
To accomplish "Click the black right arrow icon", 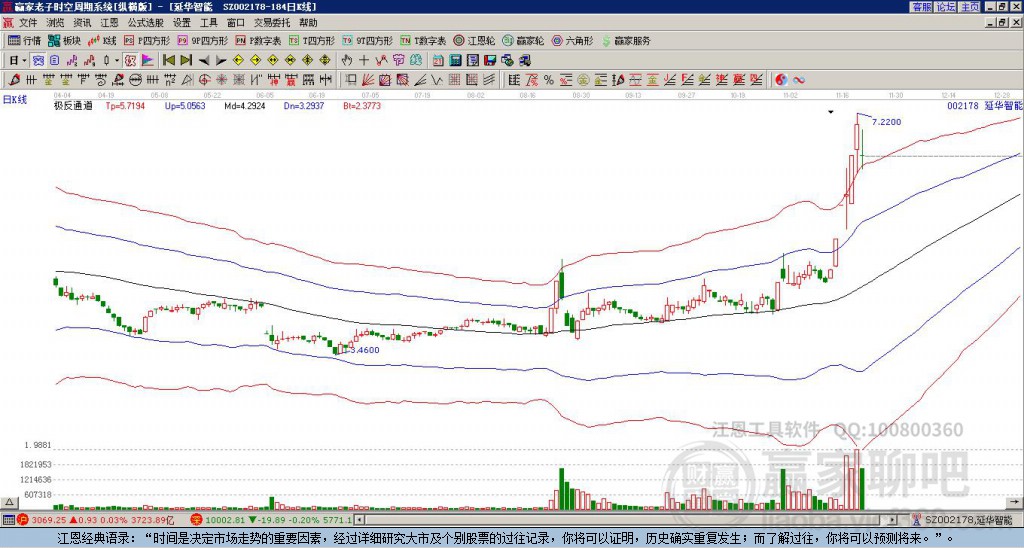I will [221, 60].
